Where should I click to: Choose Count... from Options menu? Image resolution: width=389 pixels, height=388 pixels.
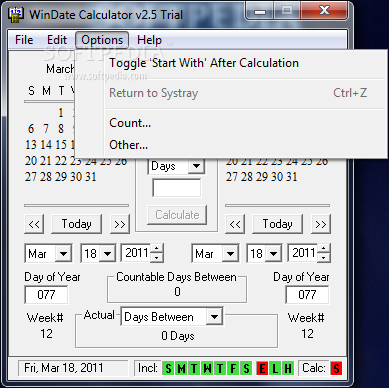click(130, 123)
